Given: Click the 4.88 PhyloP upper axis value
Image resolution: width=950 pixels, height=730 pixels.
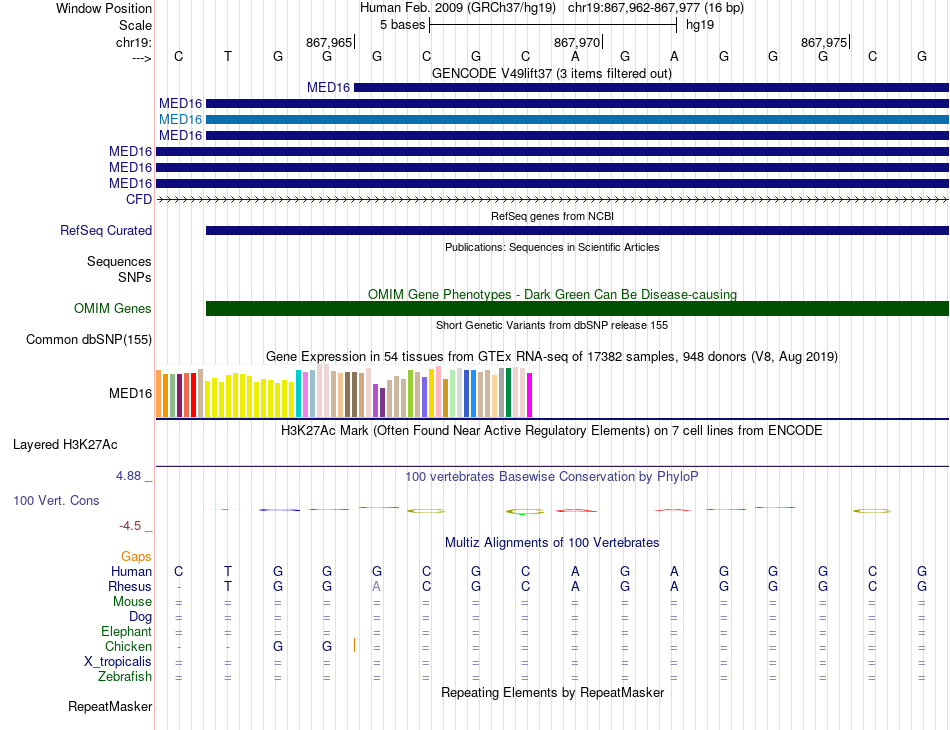Looking at the screenshot, I should pyautogui.click(x=128, y=476).
